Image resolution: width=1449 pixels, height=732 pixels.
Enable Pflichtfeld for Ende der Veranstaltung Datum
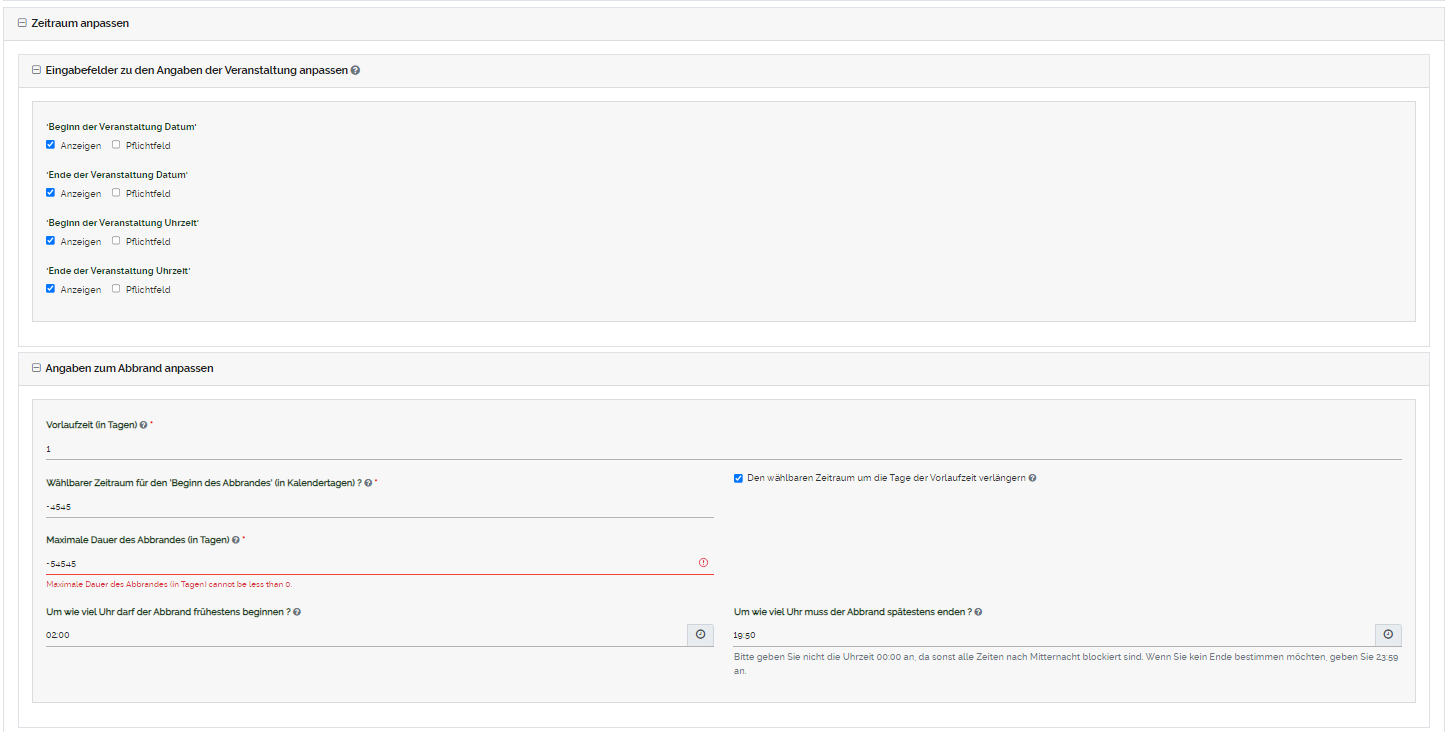pos(116,193)
